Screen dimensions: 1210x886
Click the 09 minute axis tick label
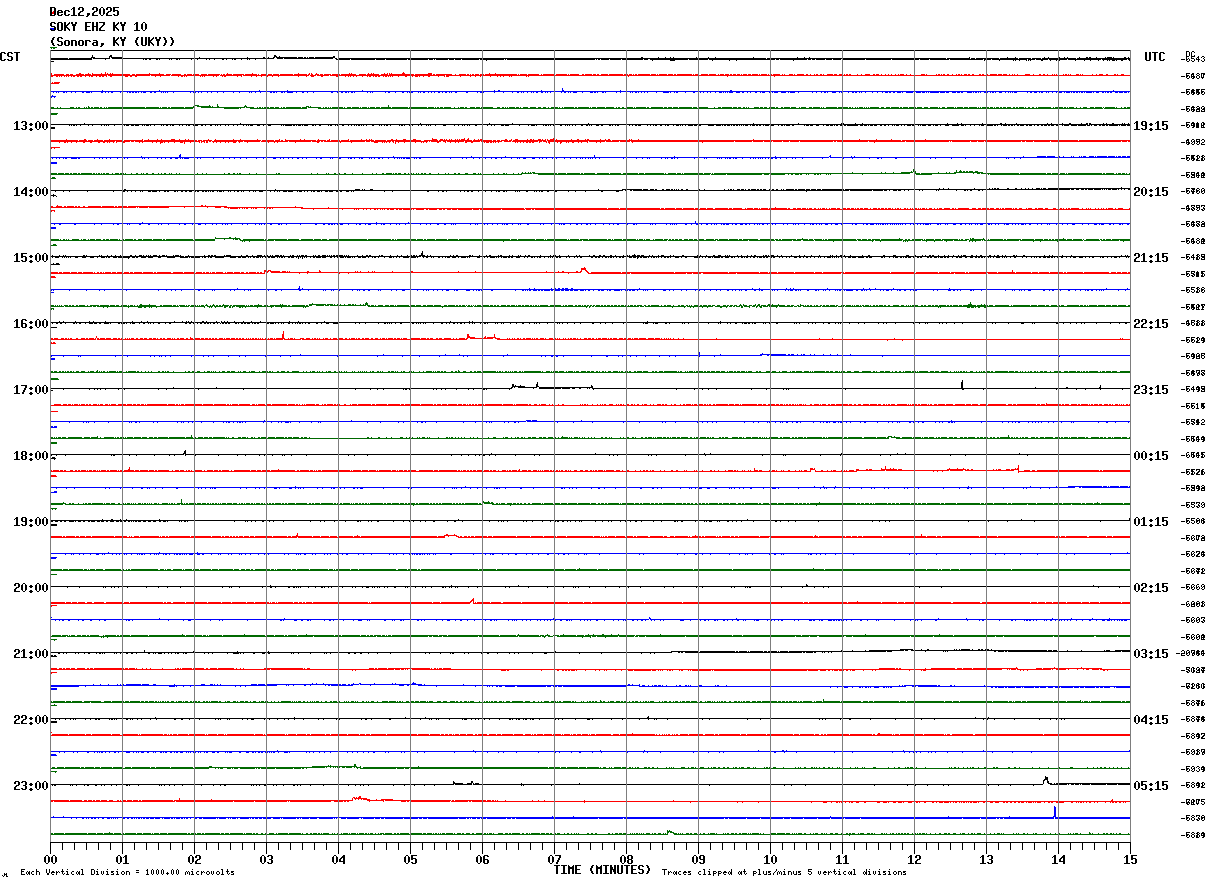coord(698,859)
